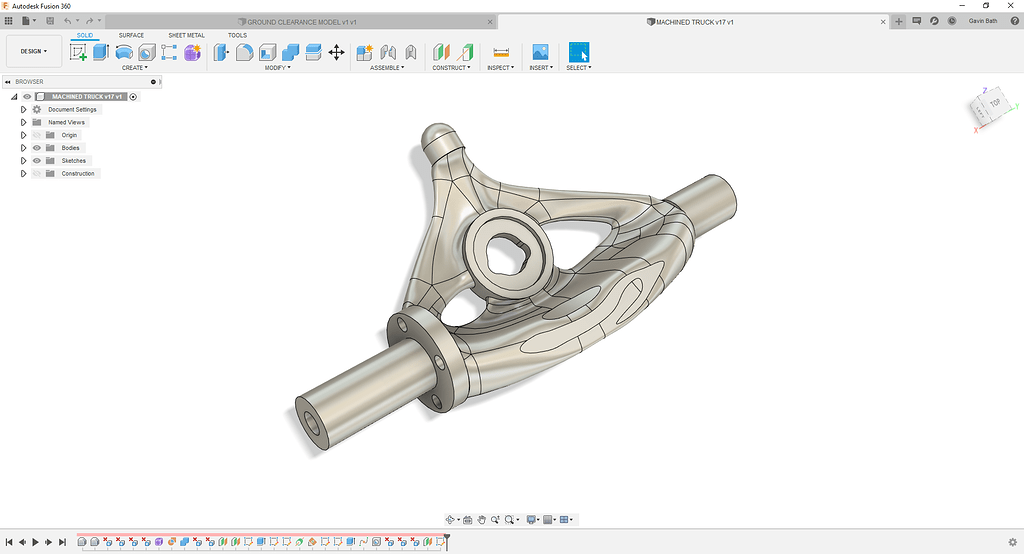
Task: Open the SELECT dropdown menu
Action: [579, 68]
